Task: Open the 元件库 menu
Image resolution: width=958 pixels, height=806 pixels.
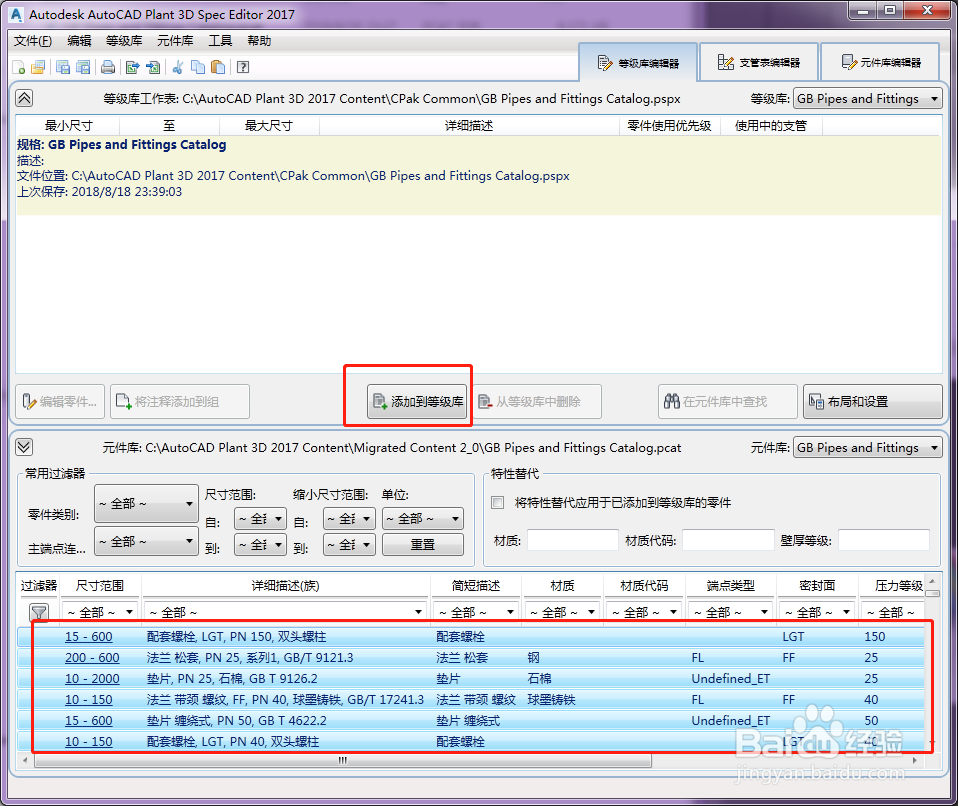Action: pyautogui.click(x=175, y=41)
